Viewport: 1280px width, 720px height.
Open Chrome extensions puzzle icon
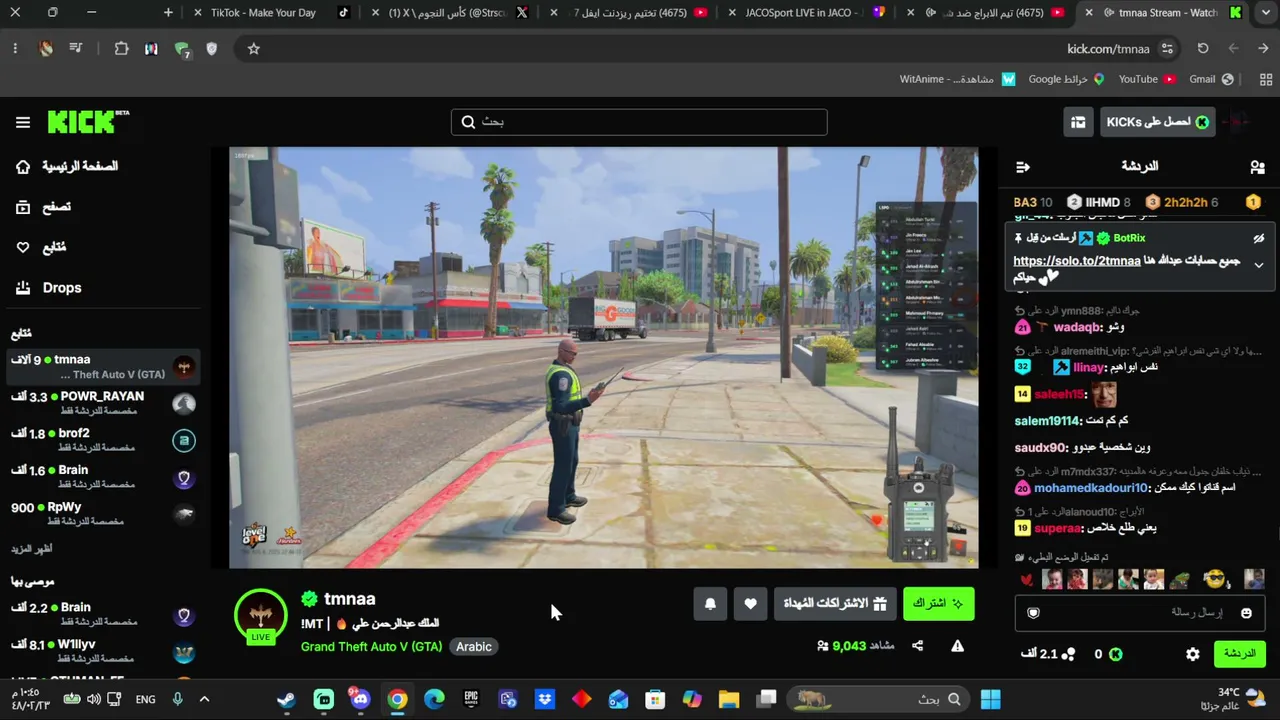click(x=121, y=48)
